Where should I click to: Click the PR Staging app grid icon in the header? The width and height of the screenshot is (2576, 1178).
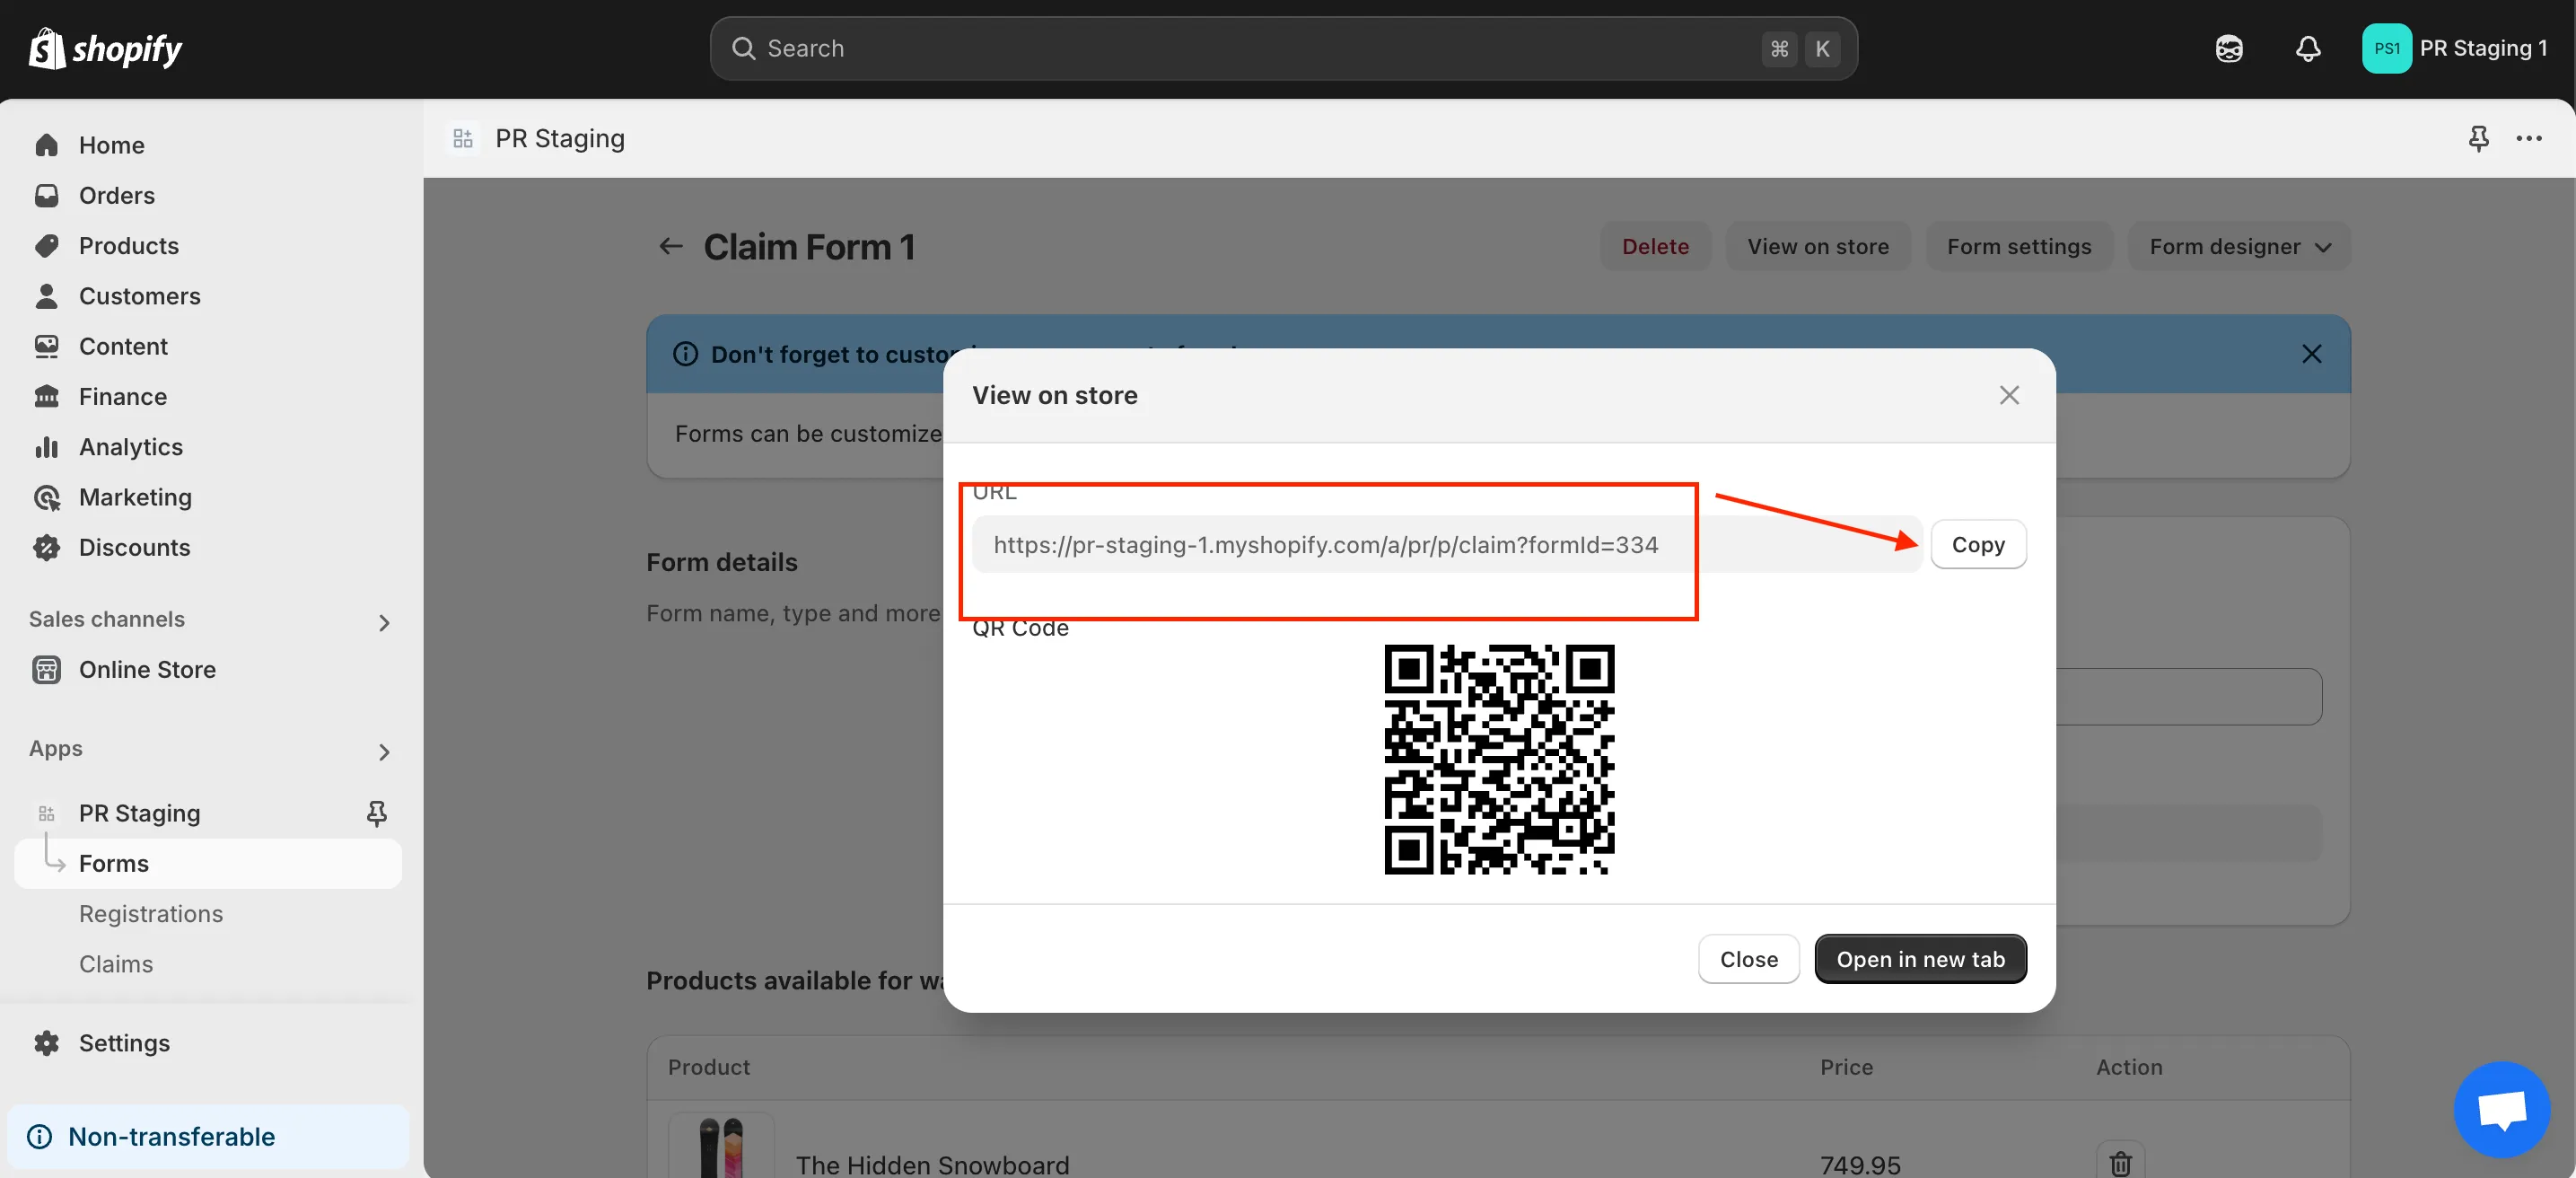point(462,138)
